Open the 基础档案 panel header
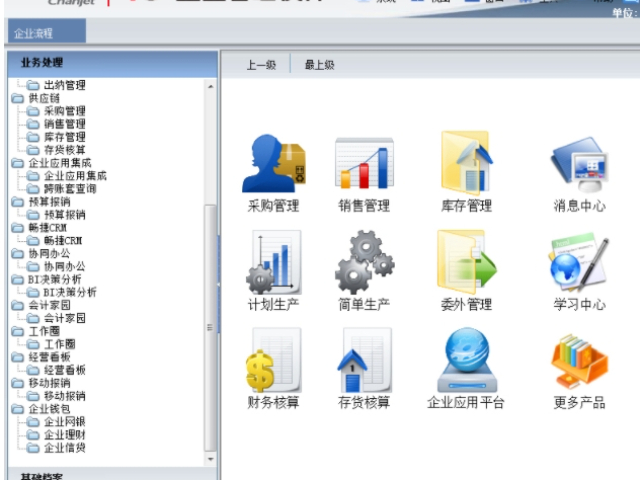The width and height of the screenshot is (640, 480). click(113, 474)
